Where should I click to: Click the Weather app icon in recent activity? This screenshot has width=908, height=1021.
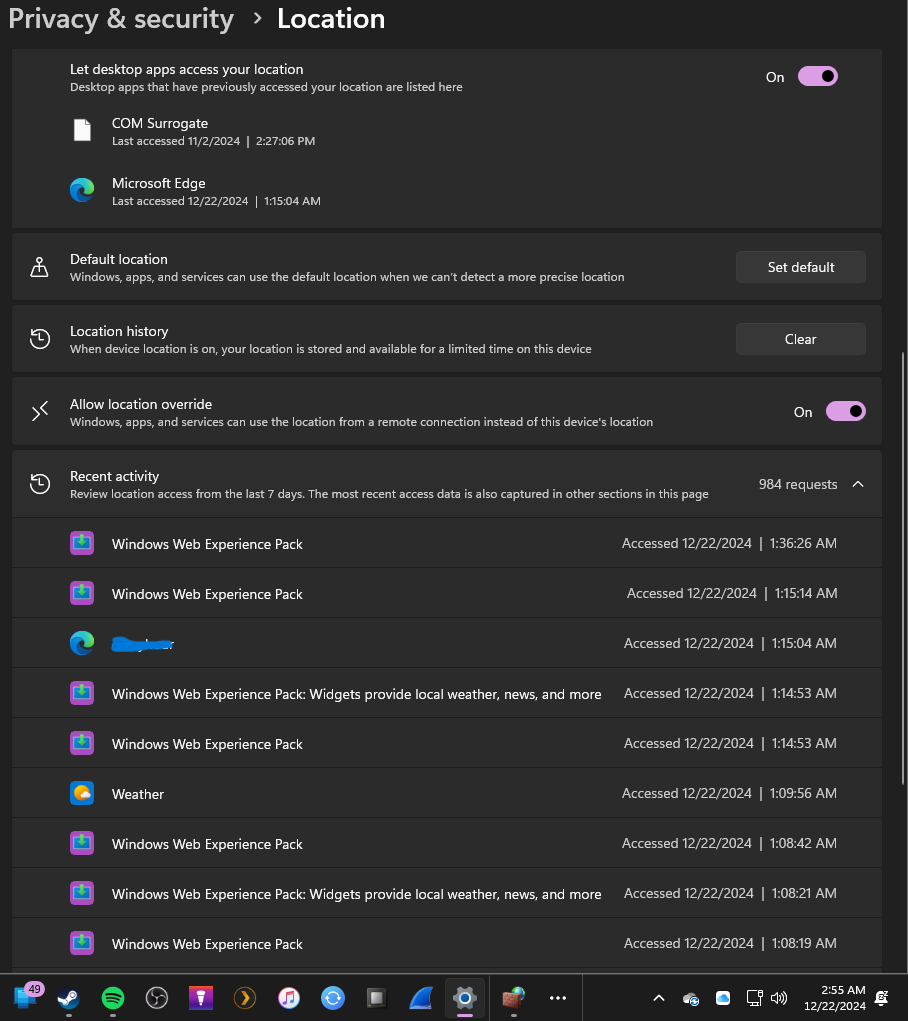[82, 794]
